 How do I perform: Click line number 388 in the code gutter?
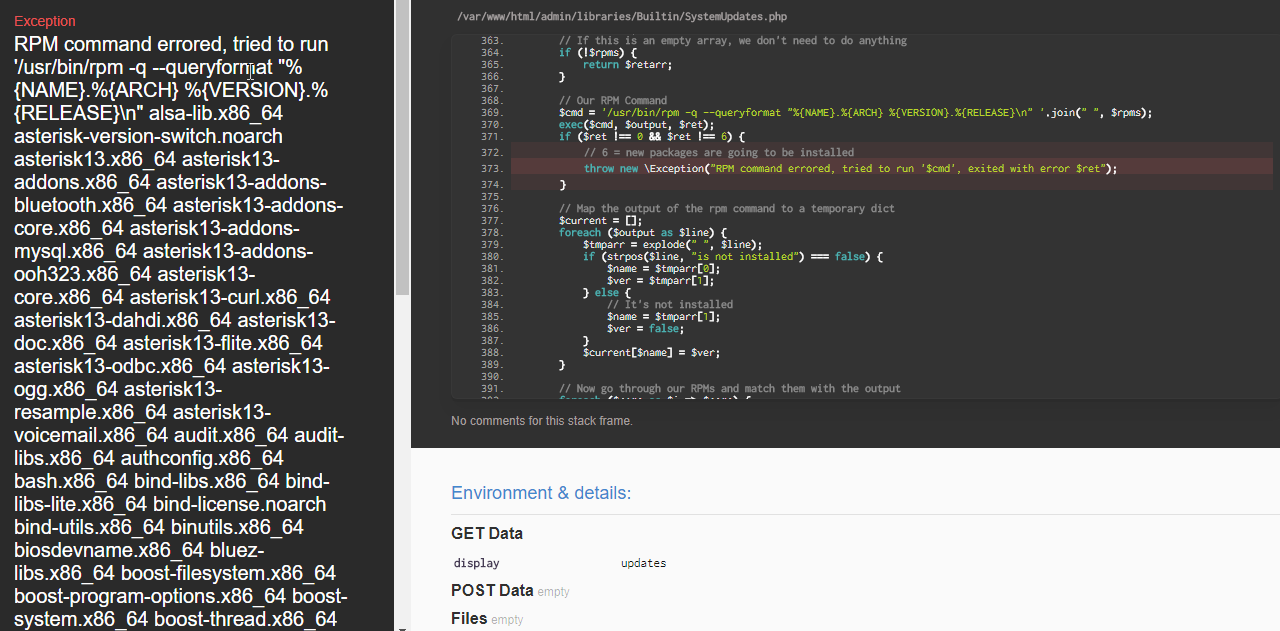coord(491,353)
